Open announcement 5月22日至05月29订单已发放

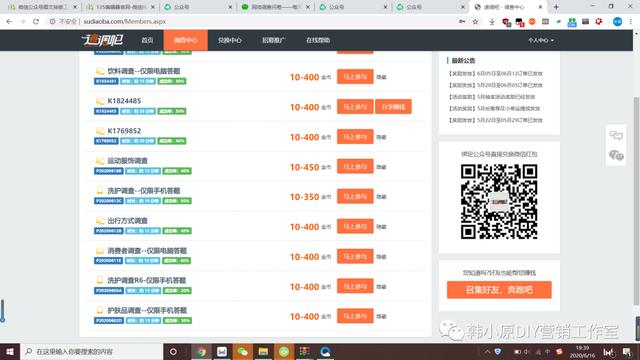(x=496, y=120)
